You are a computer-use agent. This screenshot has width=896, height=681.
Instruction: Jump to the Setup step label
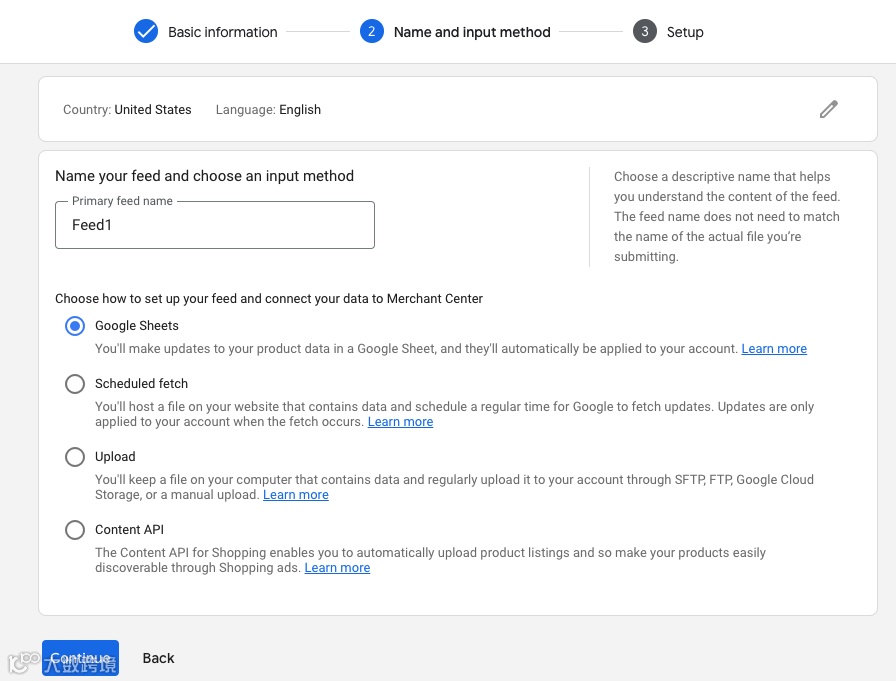pyautogui.click(x=685, y=32)
